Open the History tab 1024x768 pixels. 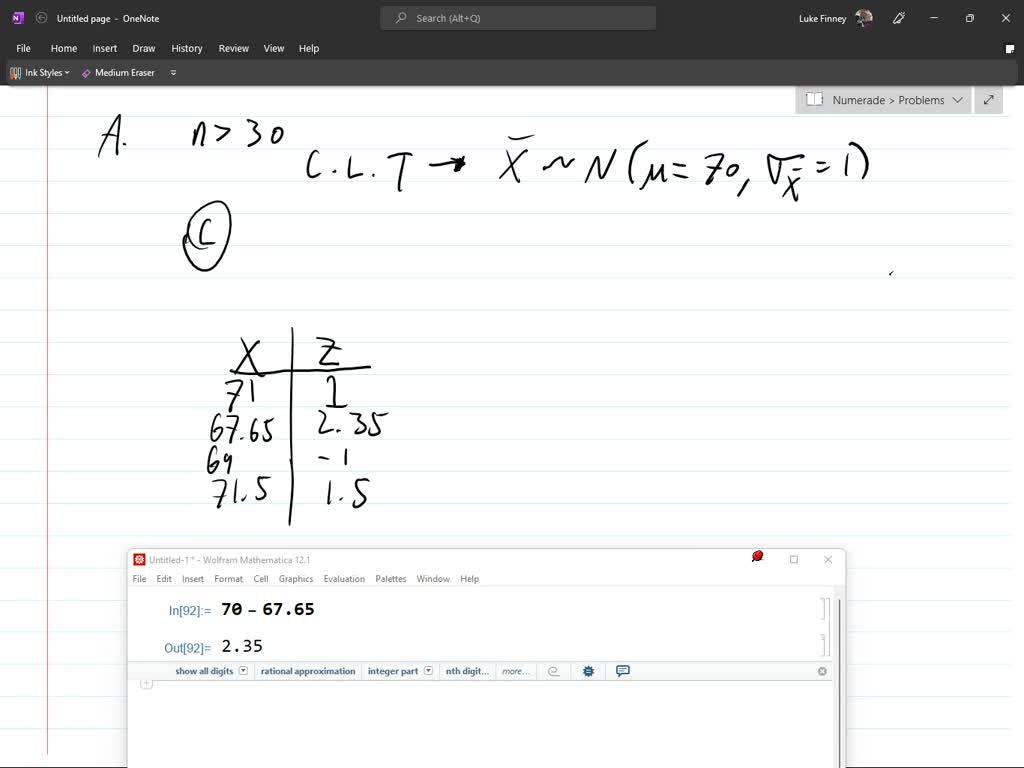click(187, 48)
